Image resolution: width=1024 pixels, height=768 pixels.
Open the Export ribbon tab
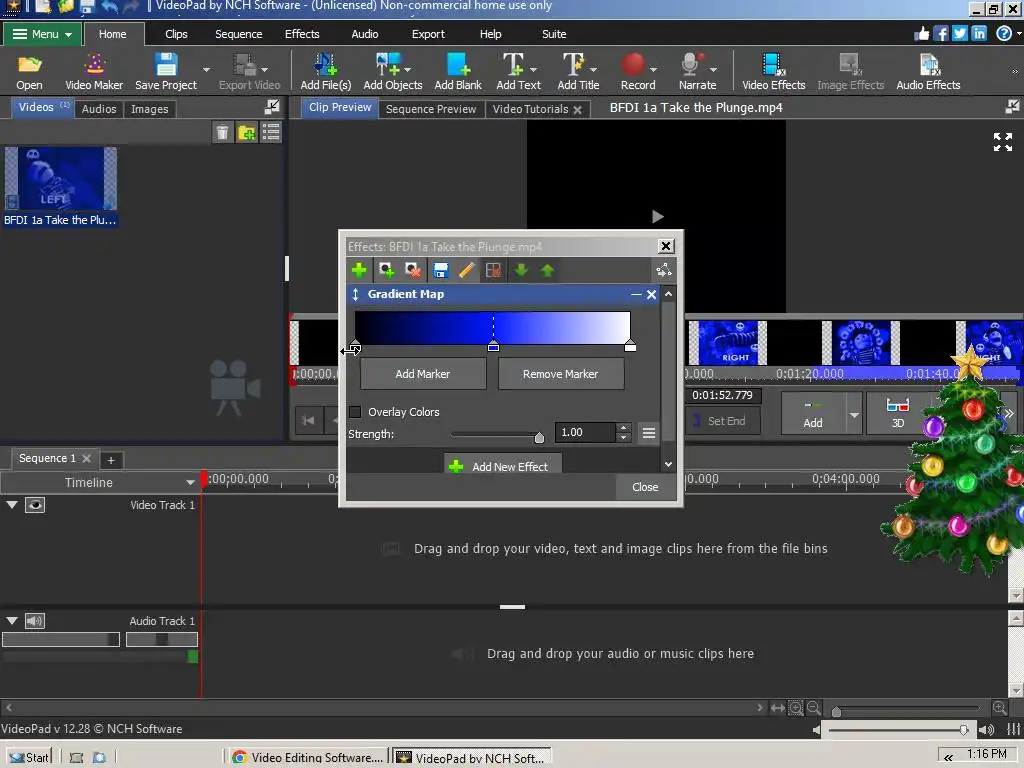(428, 34)
